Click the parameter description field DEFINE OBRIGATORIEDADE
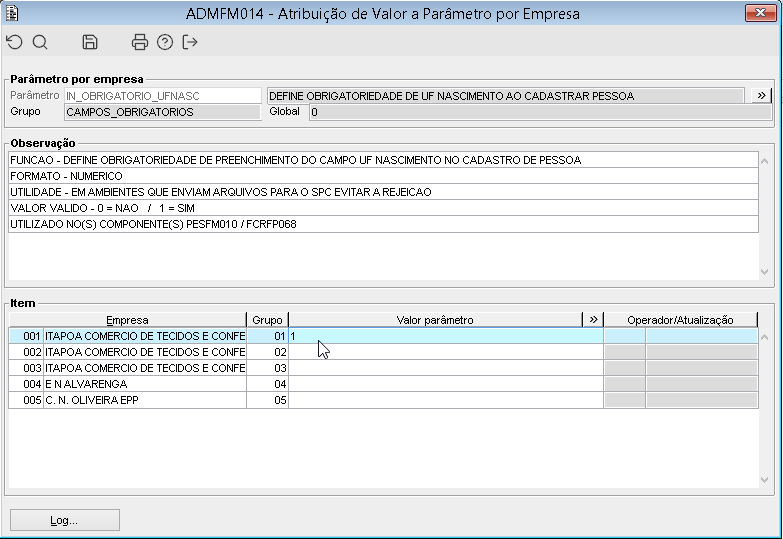Viewport: 783px width, 539px height. [x=505, y=96]
